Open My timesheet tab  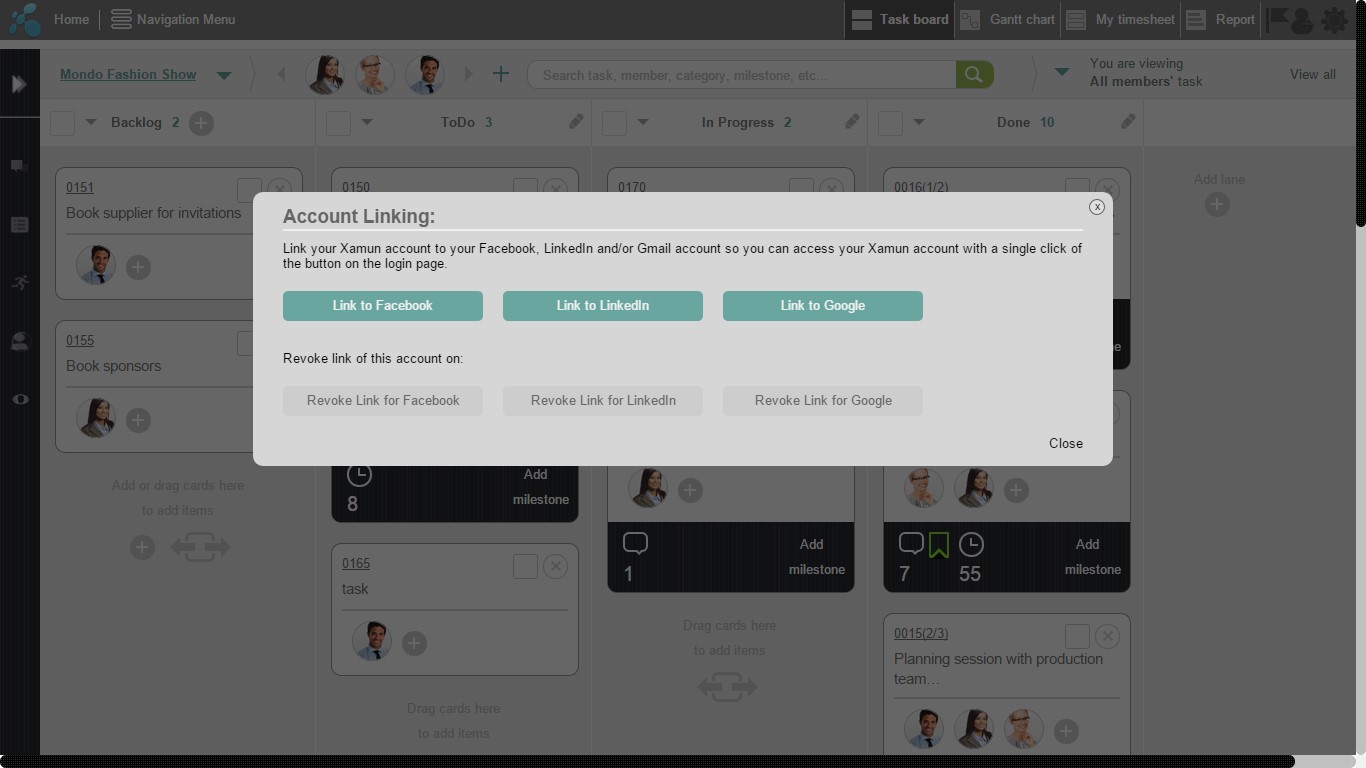coord(1121,19)
